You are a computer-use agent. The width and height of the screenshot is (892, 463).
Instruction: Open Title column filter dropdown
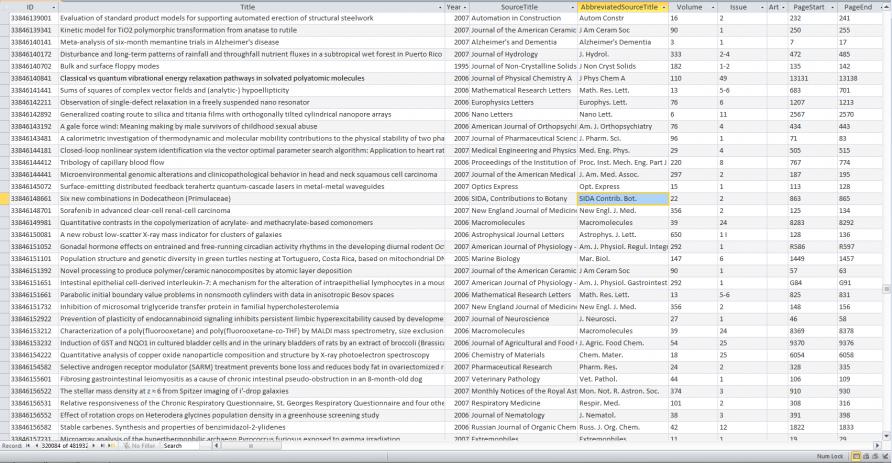click(x=440, y=7)
